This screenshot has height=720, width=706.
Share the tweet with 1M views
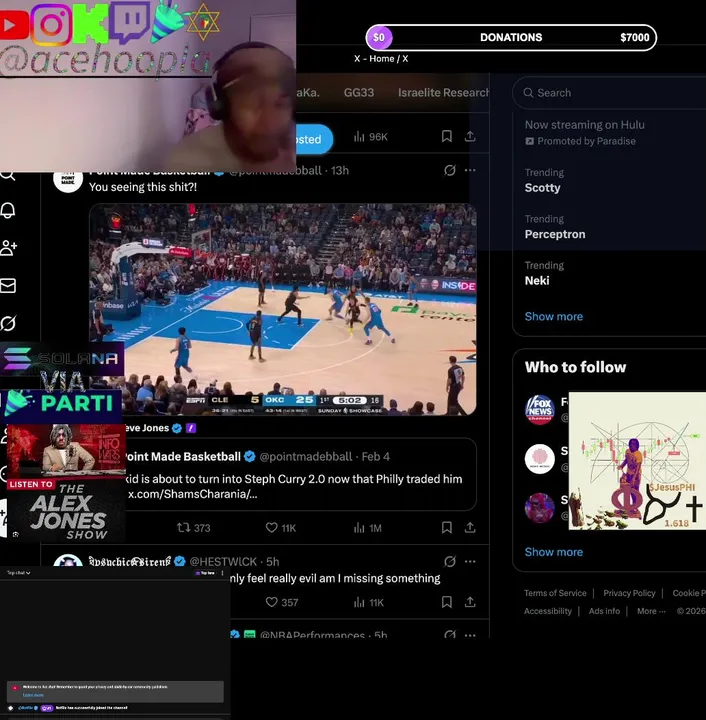pos(470,528)
